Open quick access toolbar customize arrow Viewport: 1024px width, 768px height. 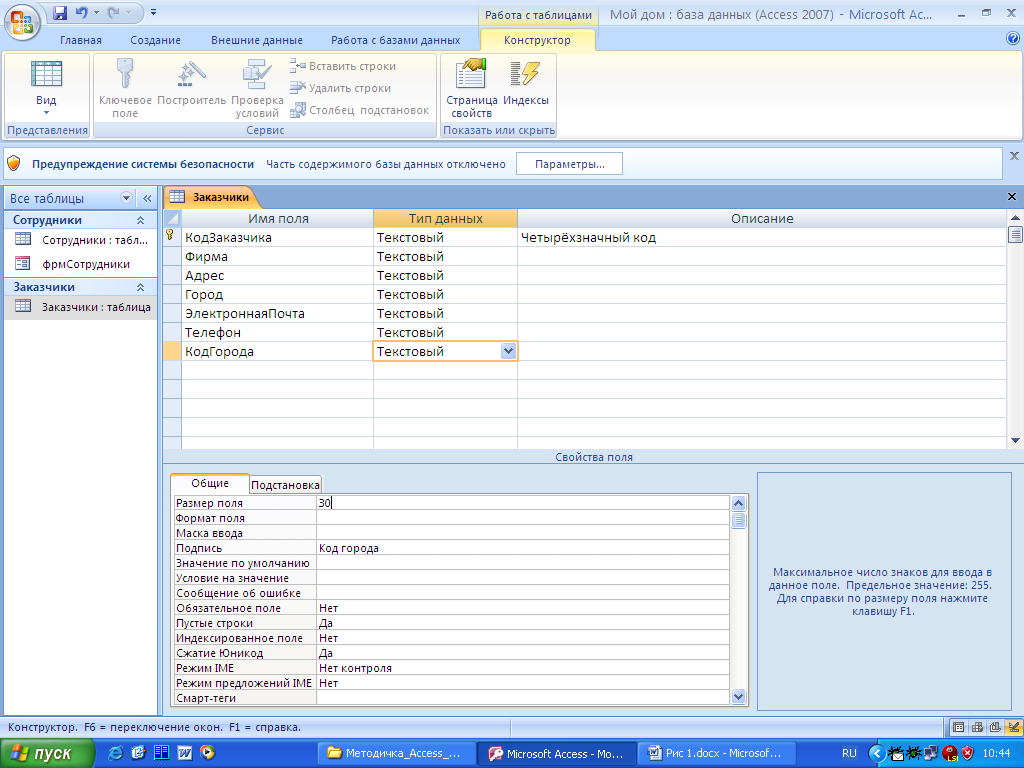[153, 12]
